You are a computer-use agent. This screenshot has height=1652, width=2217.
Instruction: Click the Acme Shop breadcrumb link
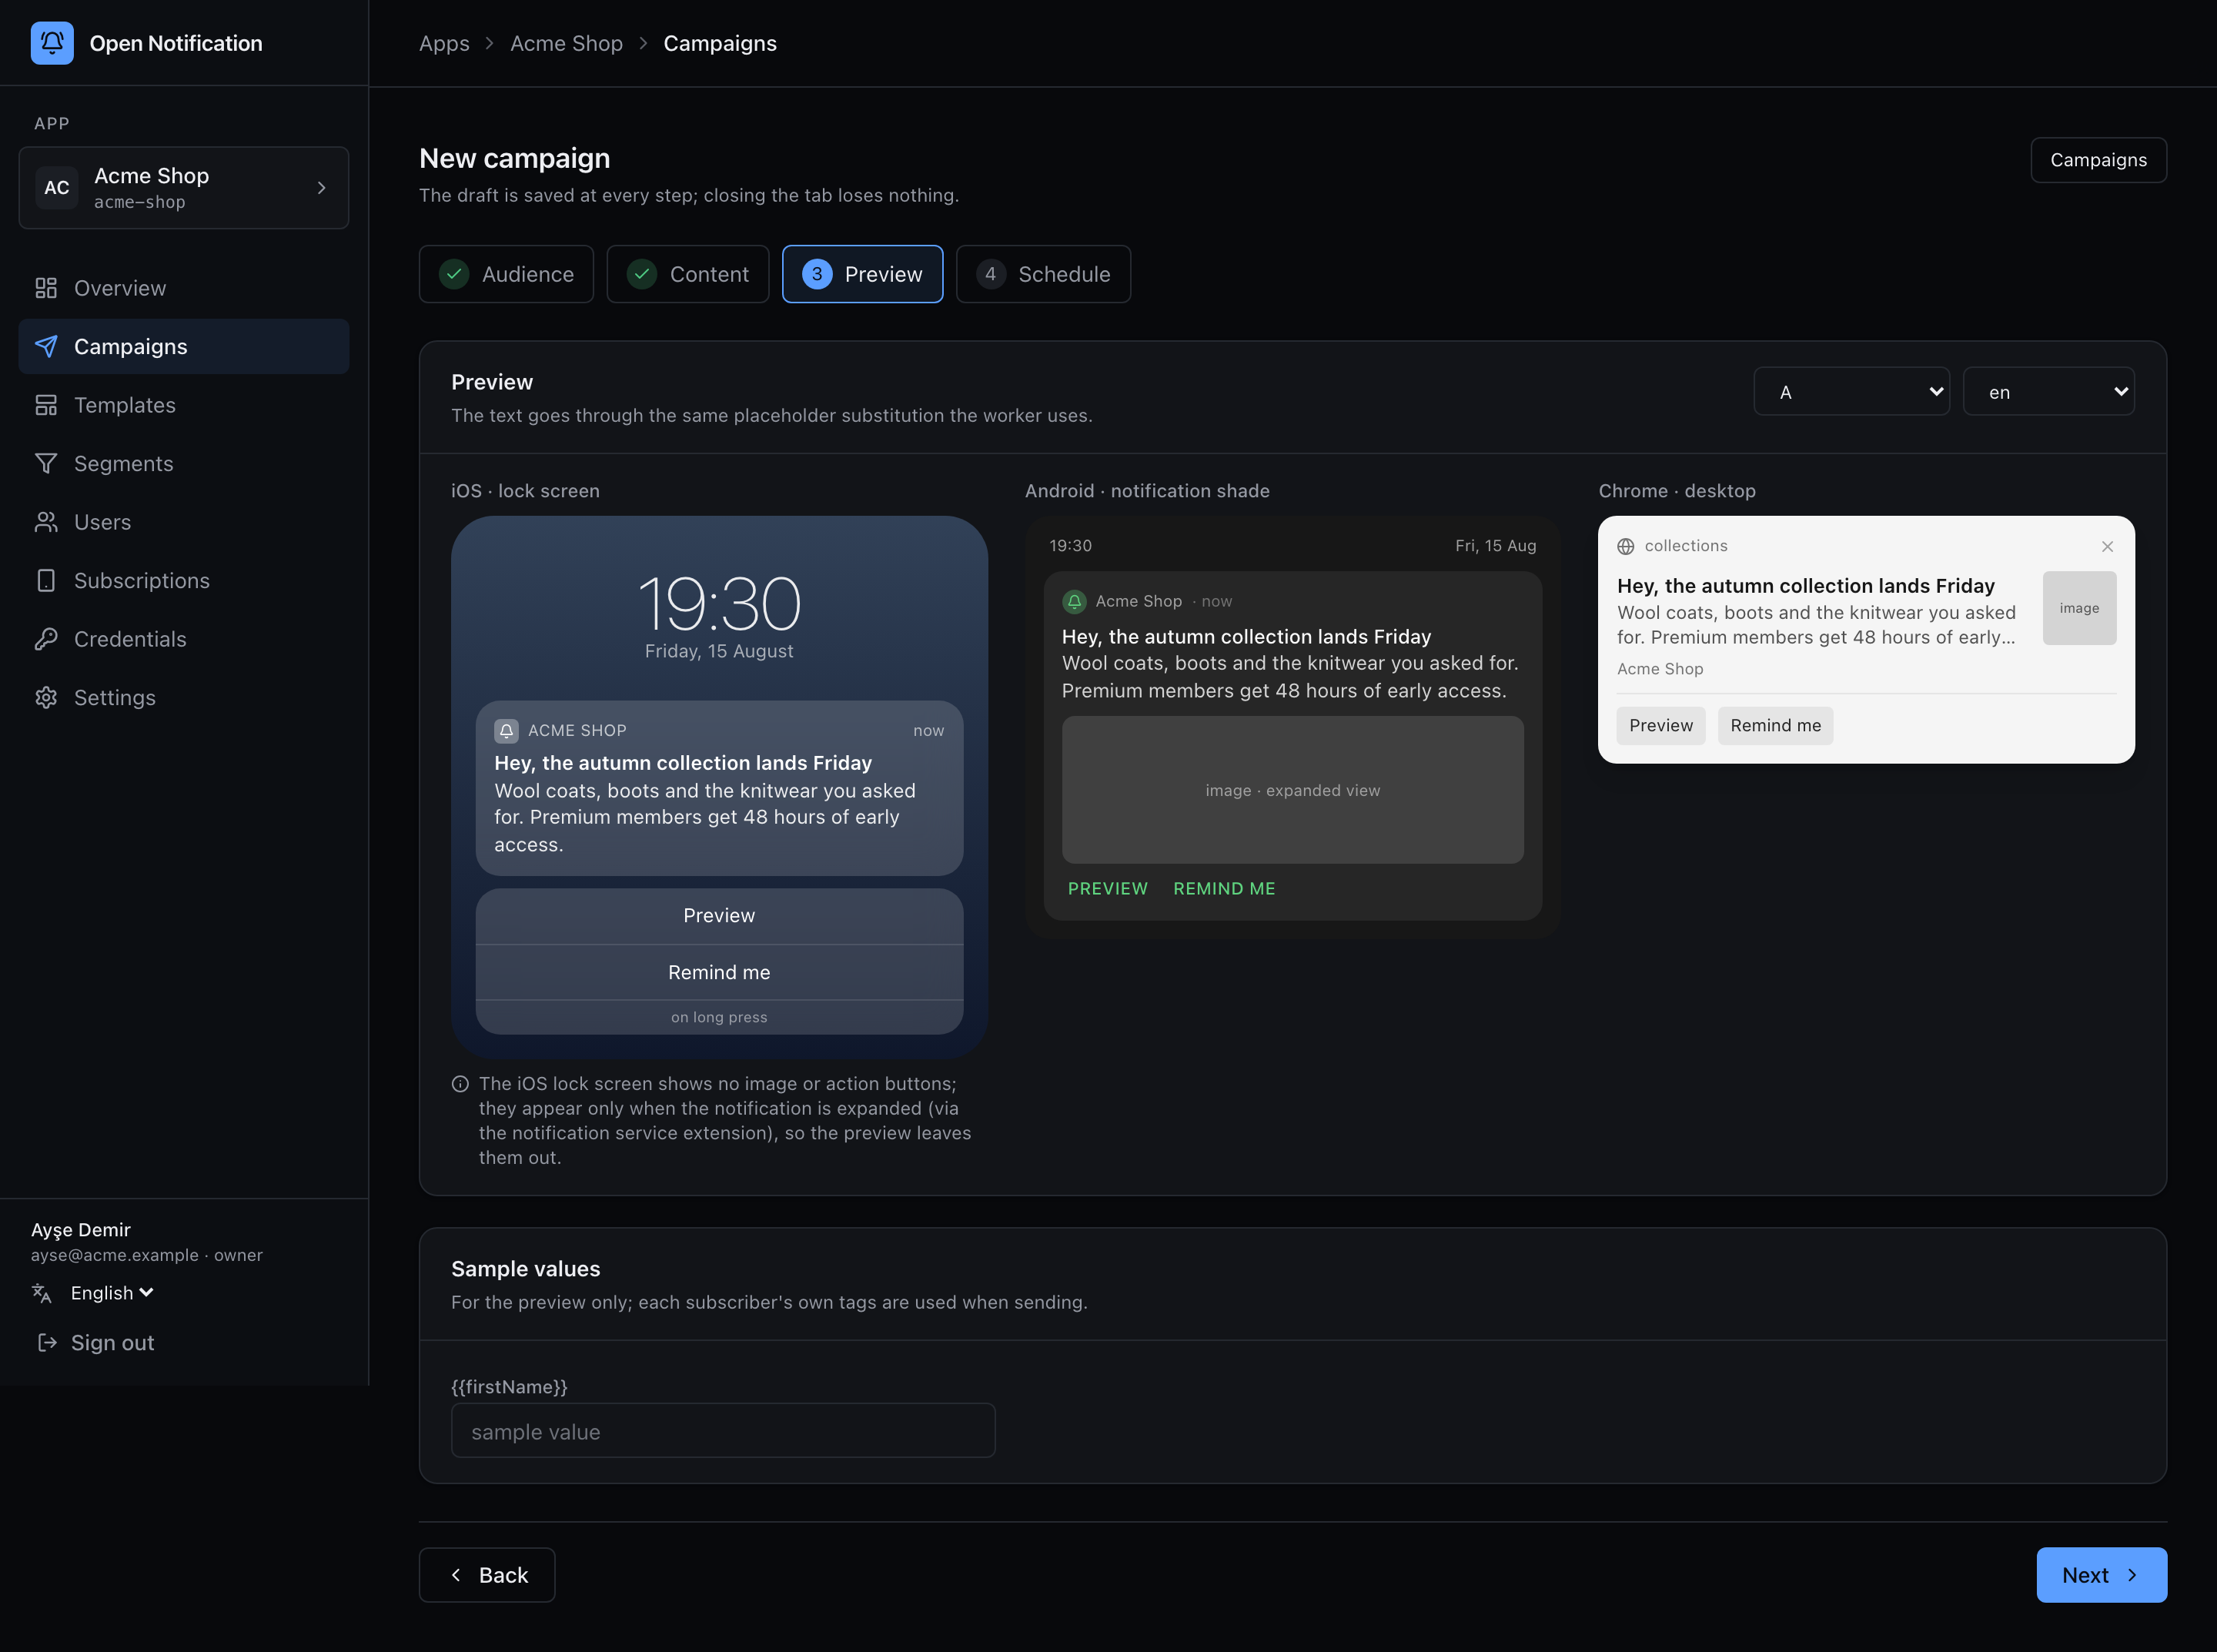click(x=566, y=43)
